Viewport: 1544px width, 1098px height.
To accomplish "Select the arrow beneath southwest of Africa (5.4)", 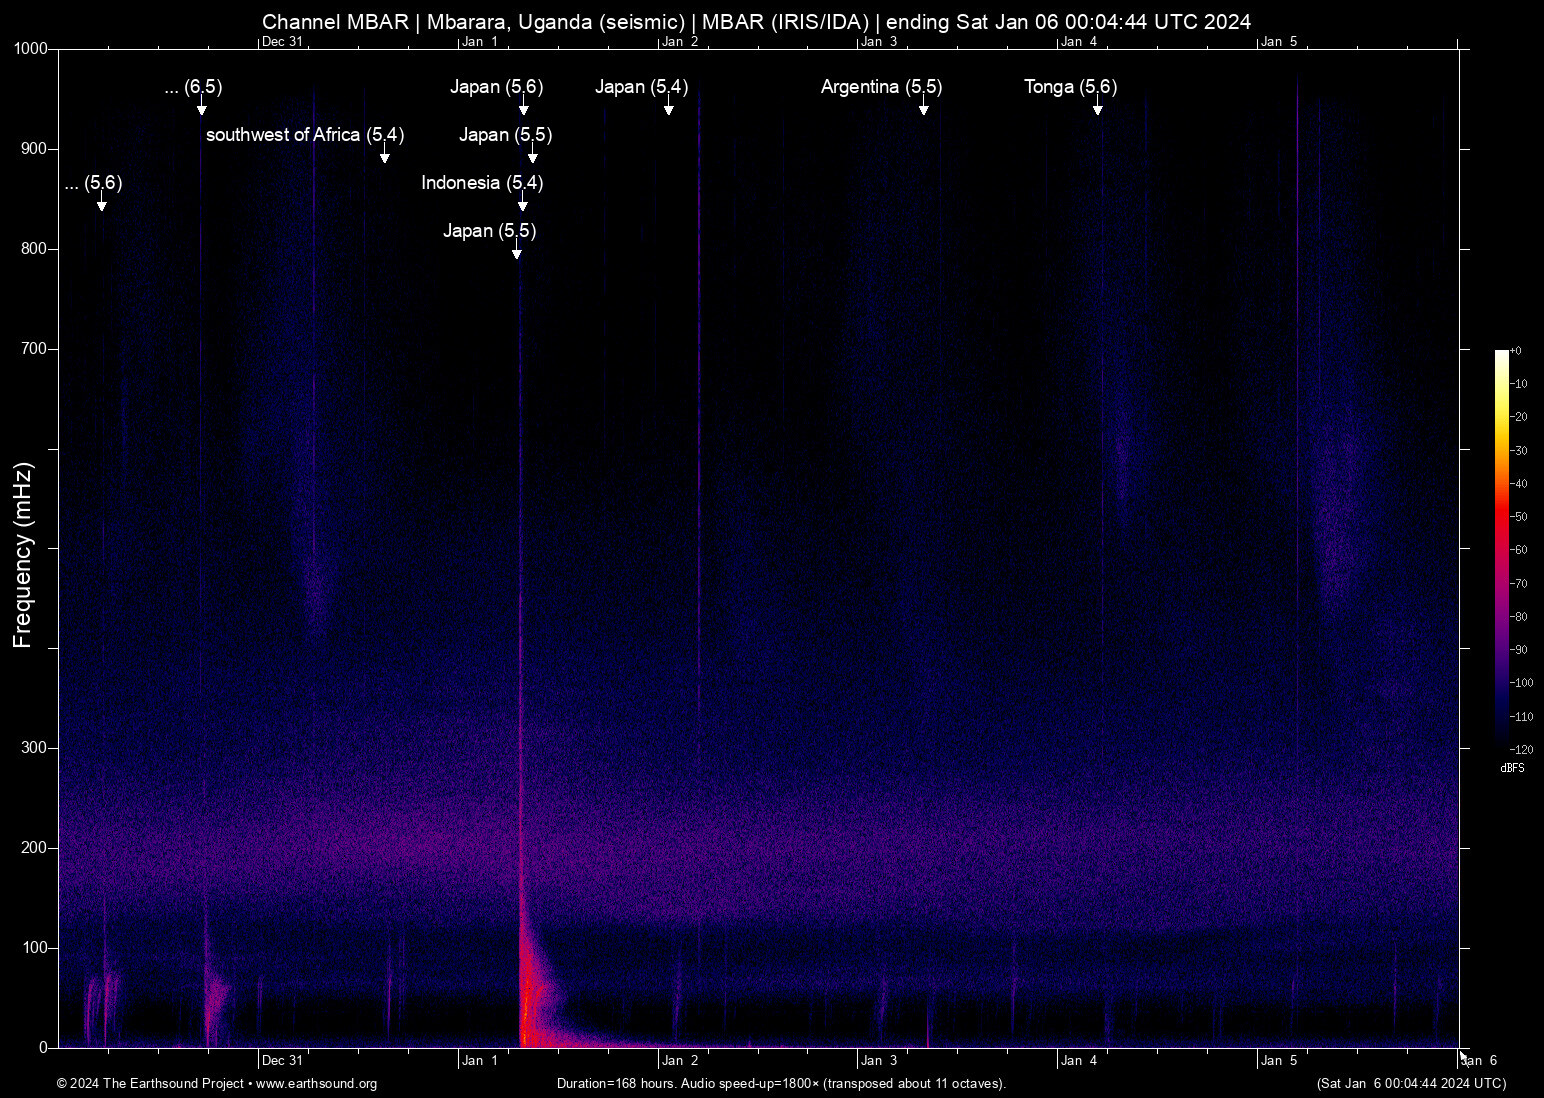I will coord(384,154).
